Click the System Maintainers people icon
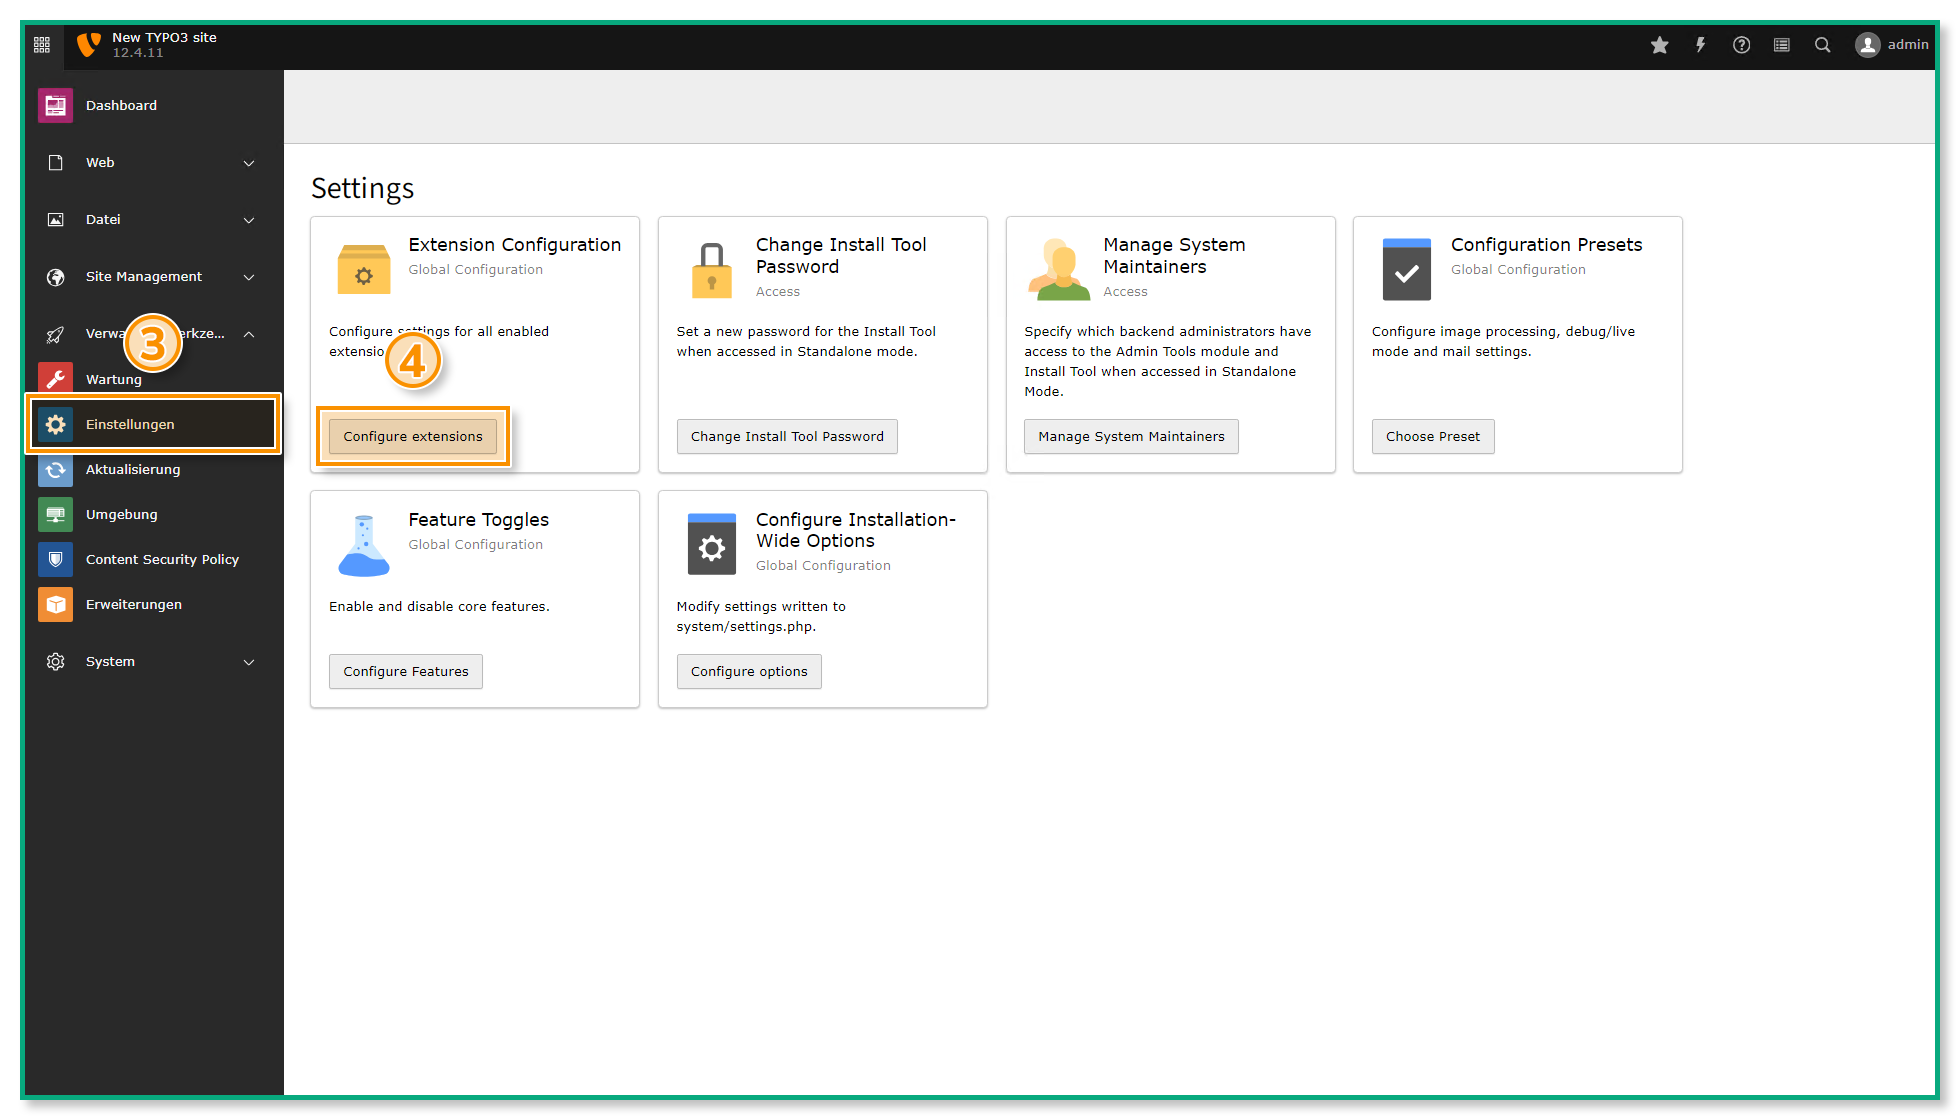This screenshot has height=1120, width=1960. (1058, 269)
